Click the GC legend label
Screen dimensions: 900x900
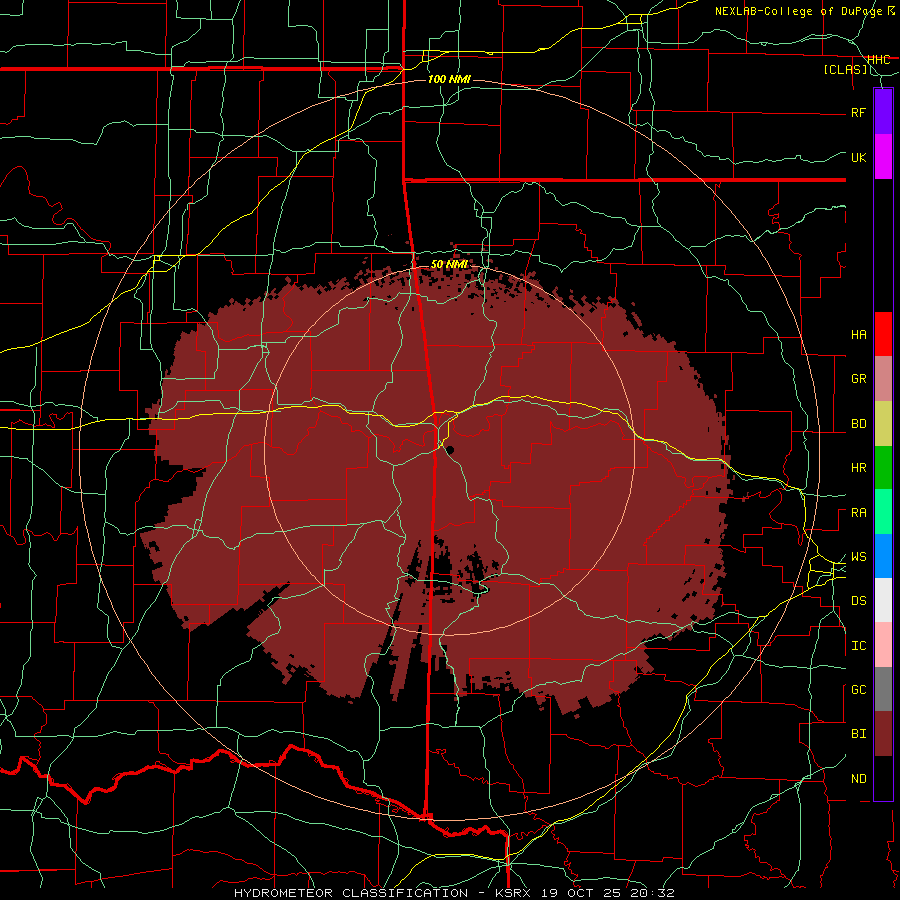858,690
